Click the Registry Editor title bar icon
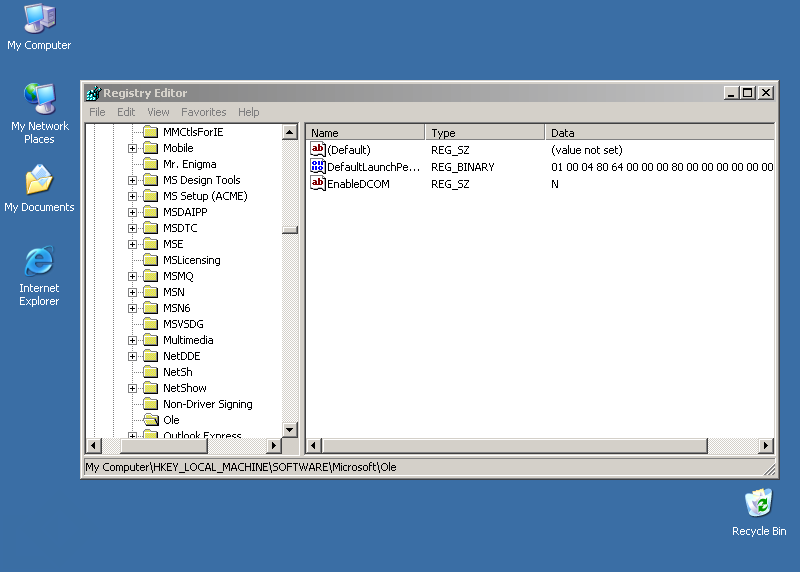800x572 pixels. (x=93, y=93)
